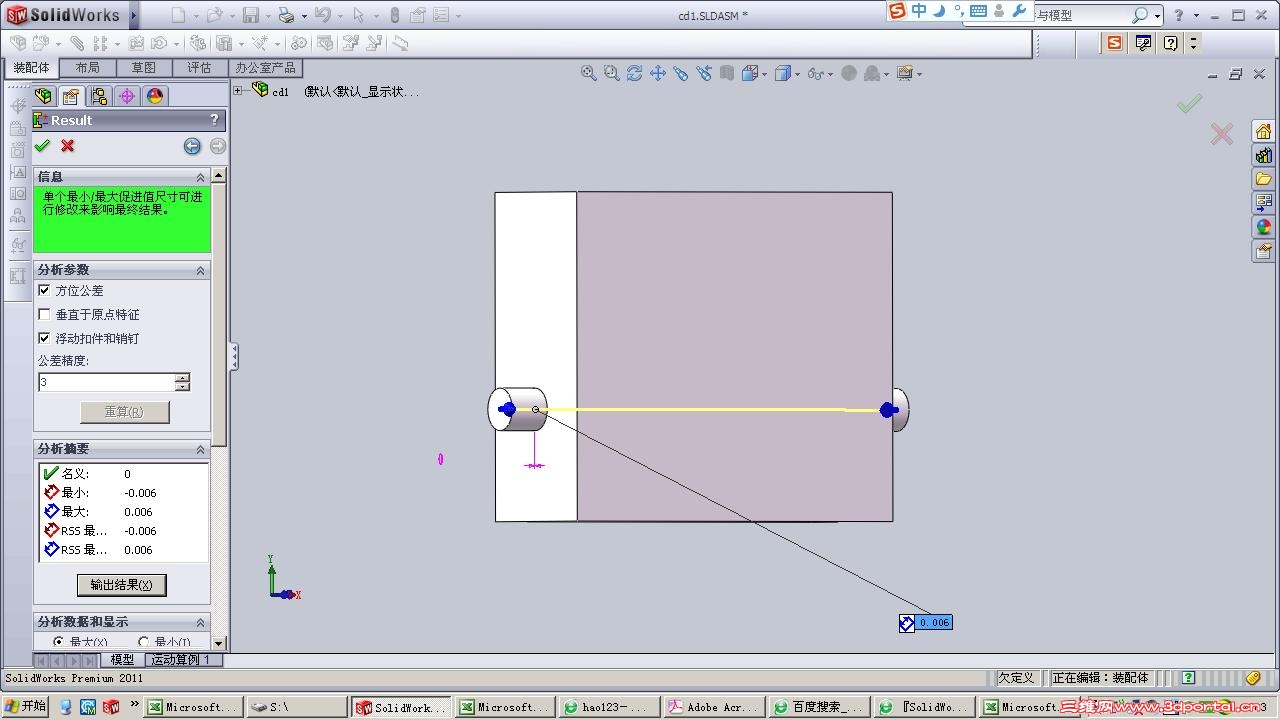
Task: Open the Adobe Acrobat taskbar button
Action: 713,707
